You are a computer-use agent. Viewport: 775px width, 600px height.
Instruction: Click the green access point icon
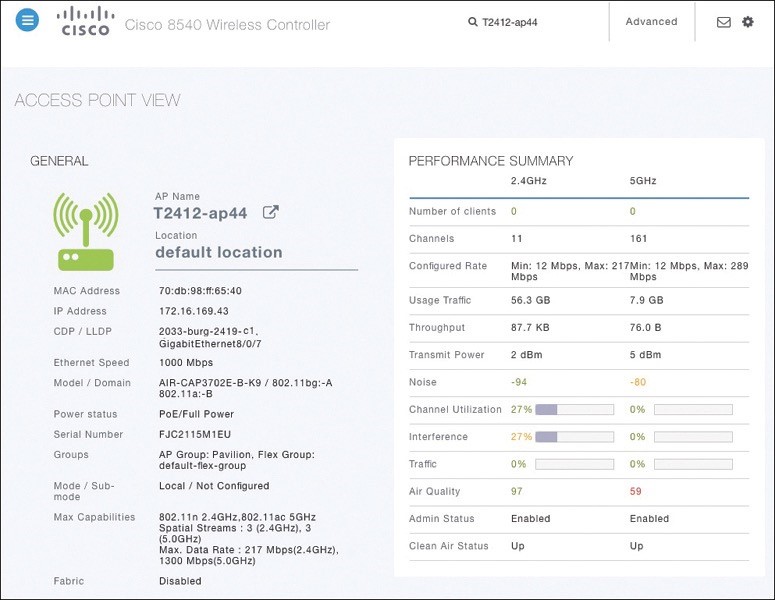point(86,232)
